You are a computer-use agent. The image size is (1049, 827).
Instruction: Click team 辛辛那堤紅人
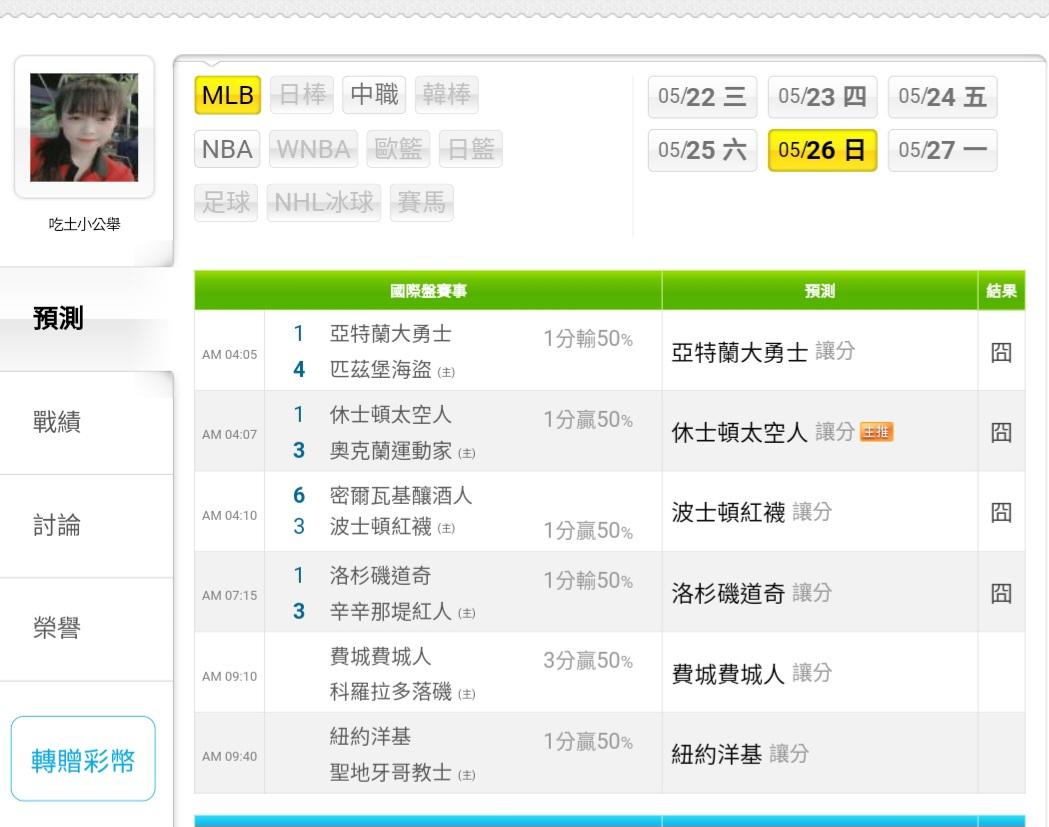[x=391, y=611]
